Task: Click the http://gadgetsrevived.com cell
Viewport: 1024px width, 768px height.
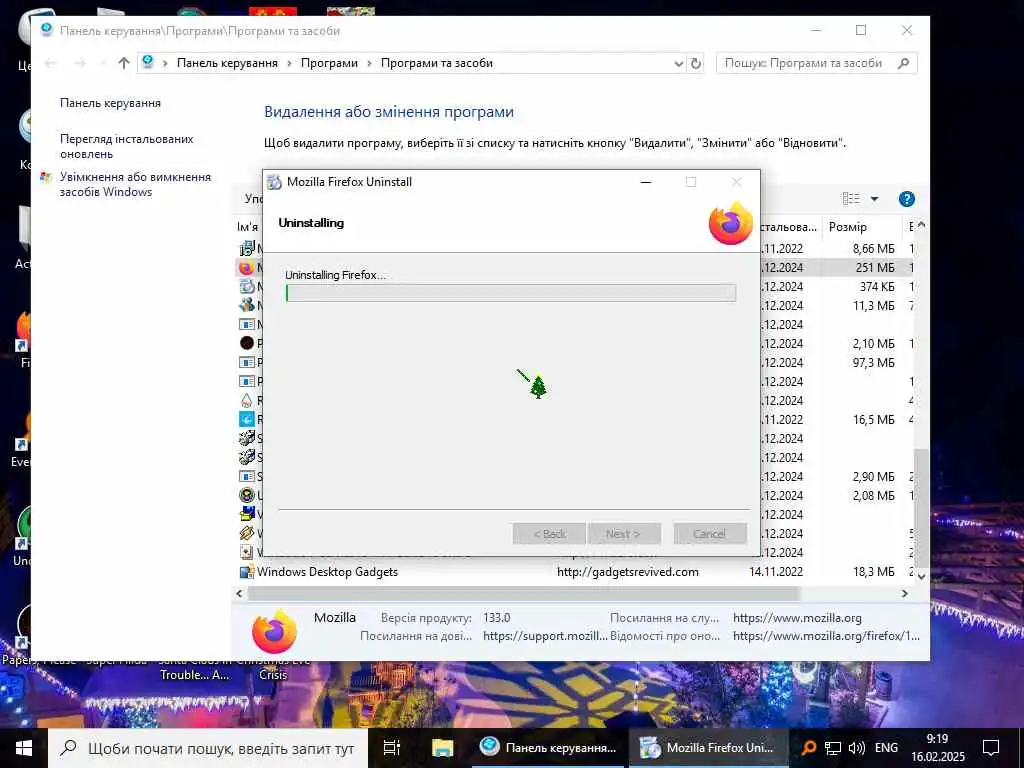Action: pyautogui.click(x=628, y=572)
